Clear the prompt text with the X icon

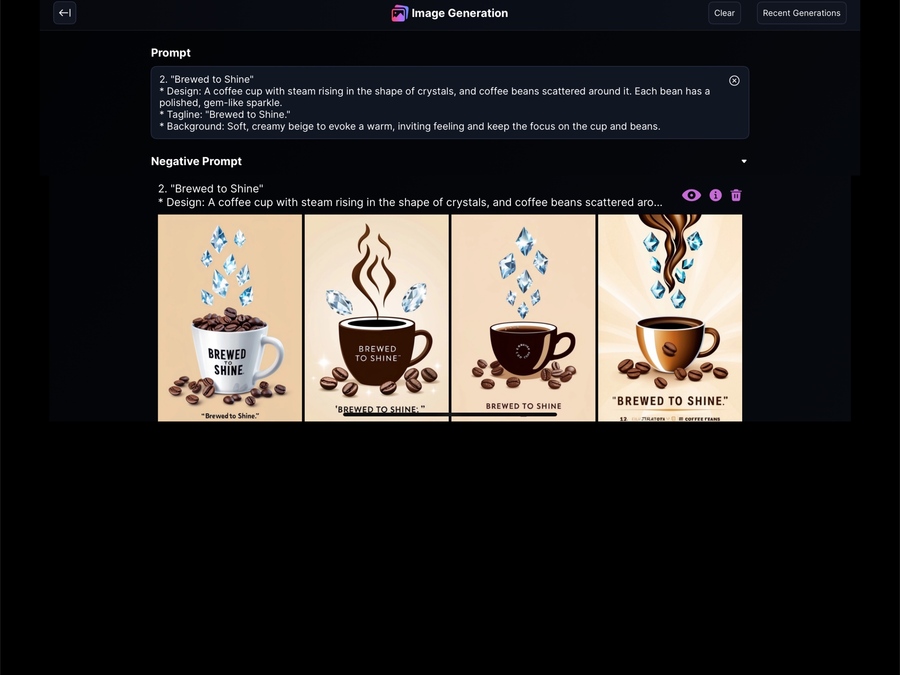(x=734, y=80)
